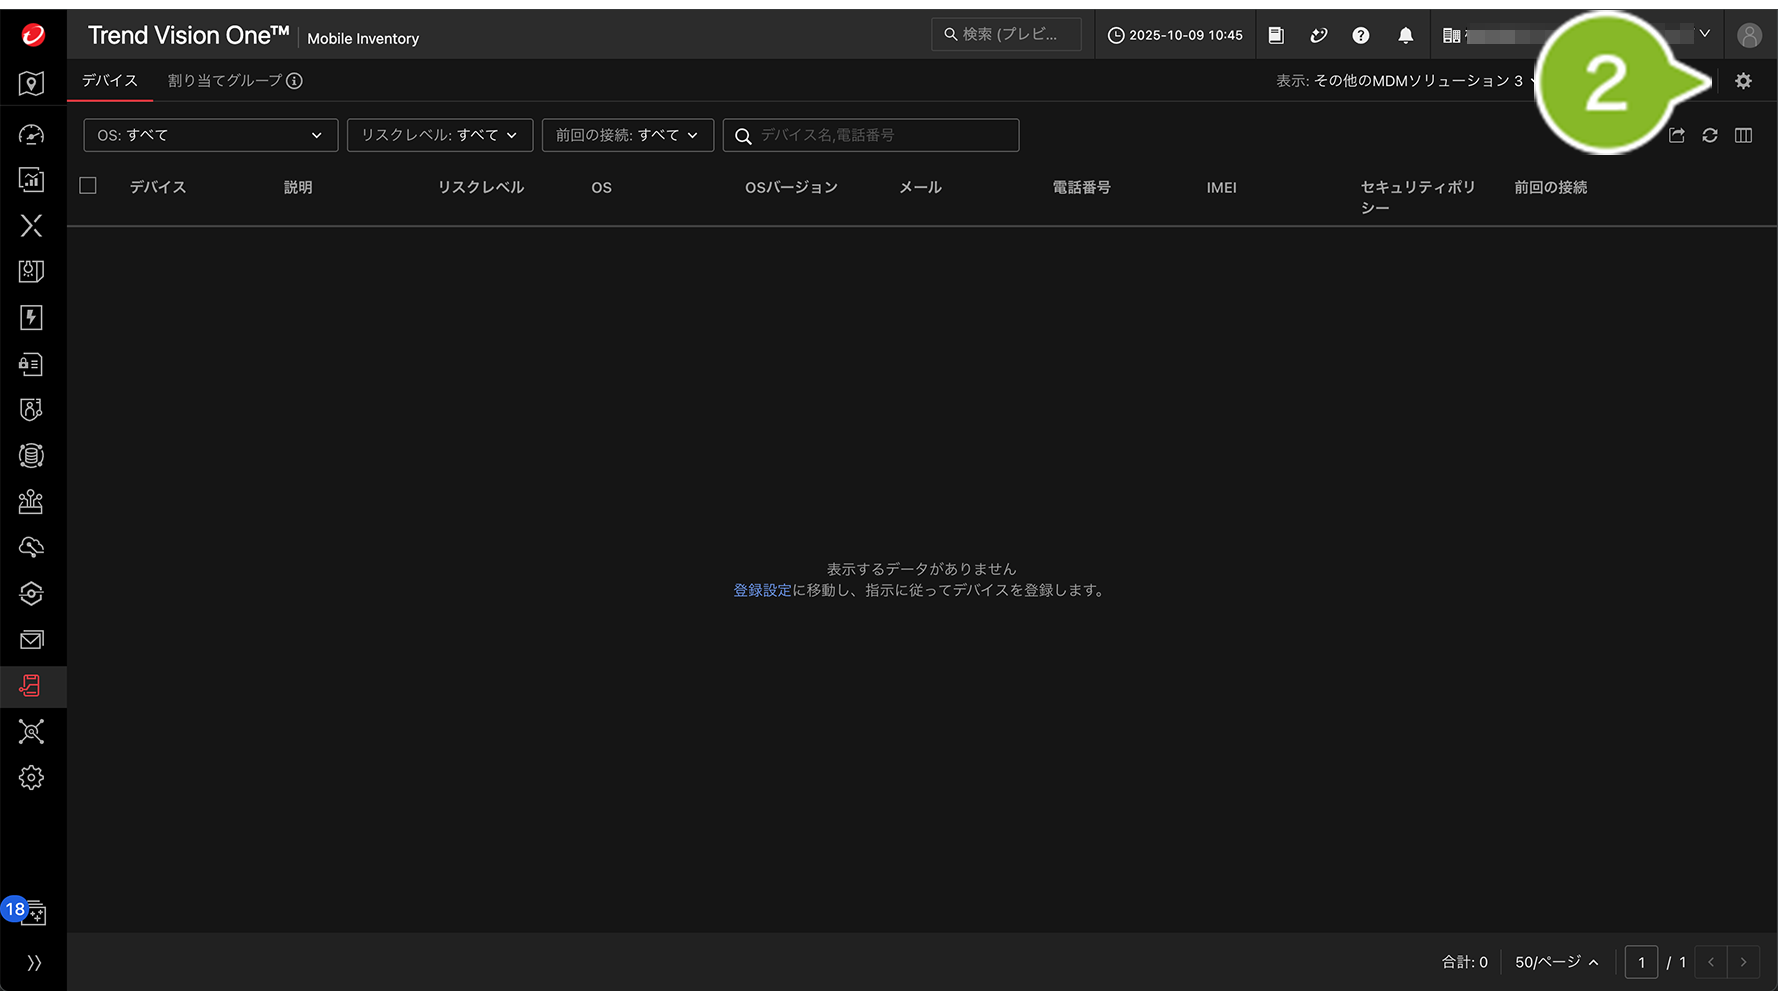The image size is (1778, 1000).
Task: Open the notifications bell
Action: [x=1405, y=35]
